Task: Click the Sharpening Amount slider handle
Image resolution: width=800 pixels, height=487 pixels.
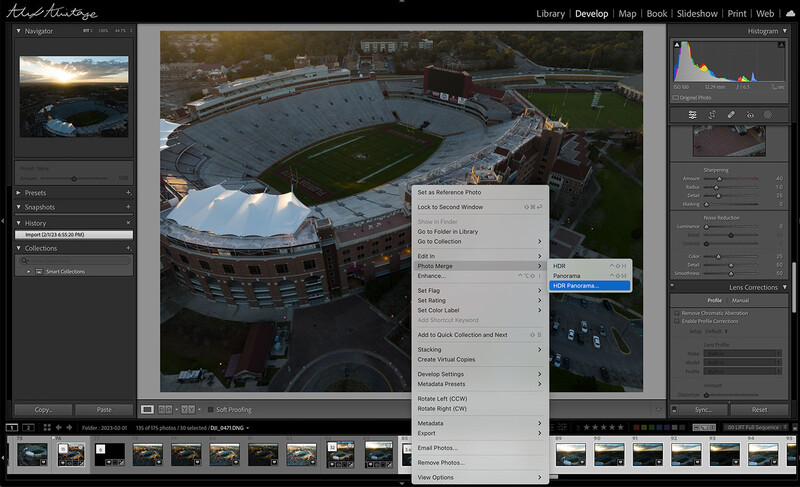Action: (x=719, y=178)
